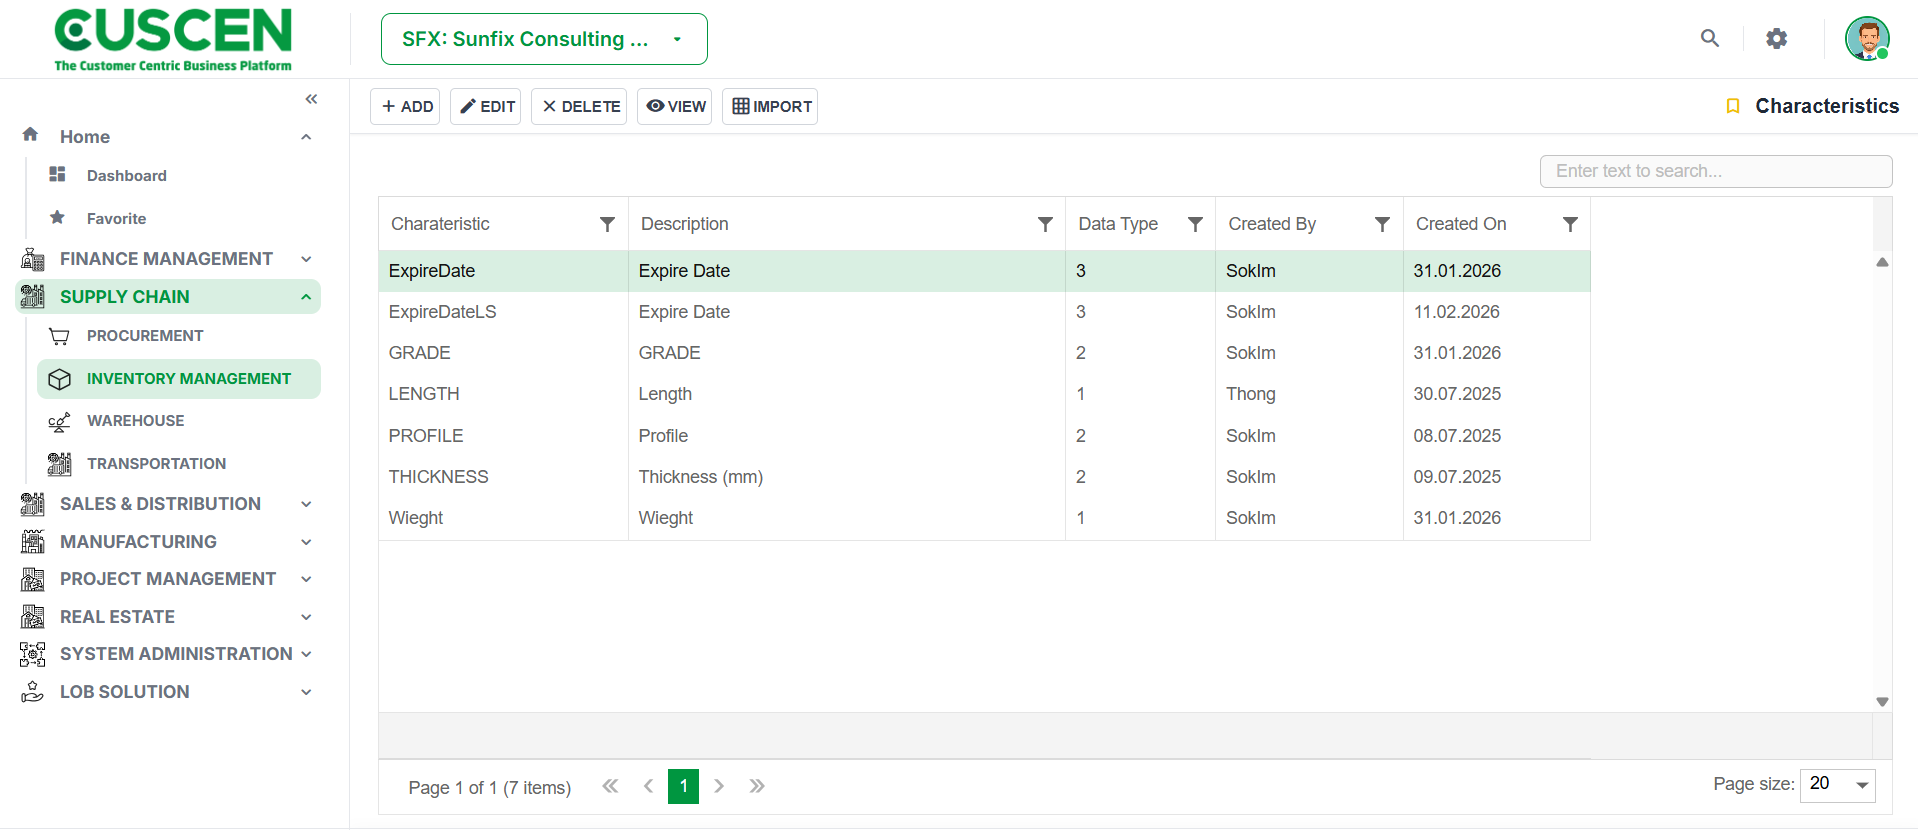The width and height of the screenshot is (1918, 830).
Task: Focus the Enter text to search field
Action: (x=1716, y=171)
